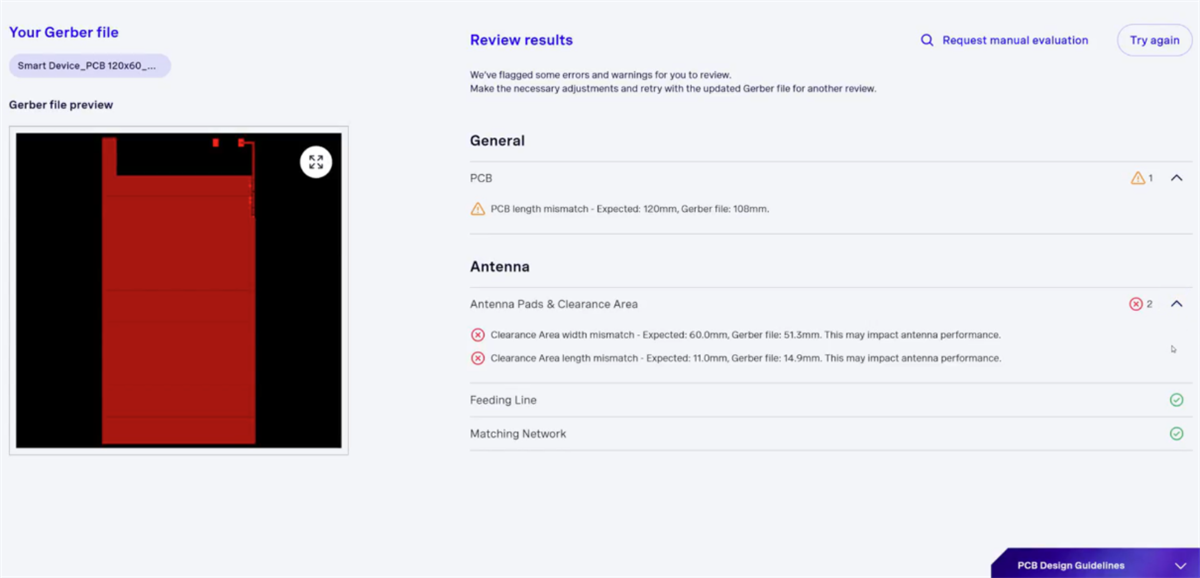Click warning triangle beside PCB length mismatch message
This screenshot has width=1200, height=578.
pos(478,209)
